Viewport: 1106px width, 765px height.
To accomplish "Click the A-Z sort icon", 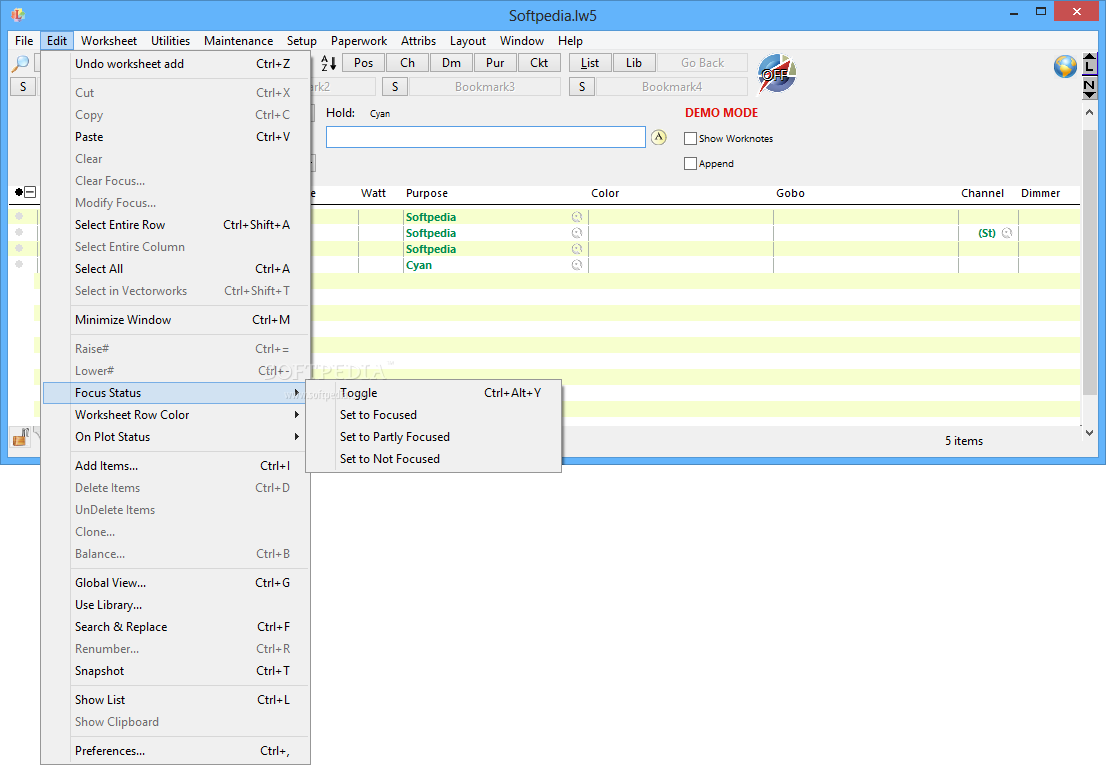I will [x=328, y=63].
